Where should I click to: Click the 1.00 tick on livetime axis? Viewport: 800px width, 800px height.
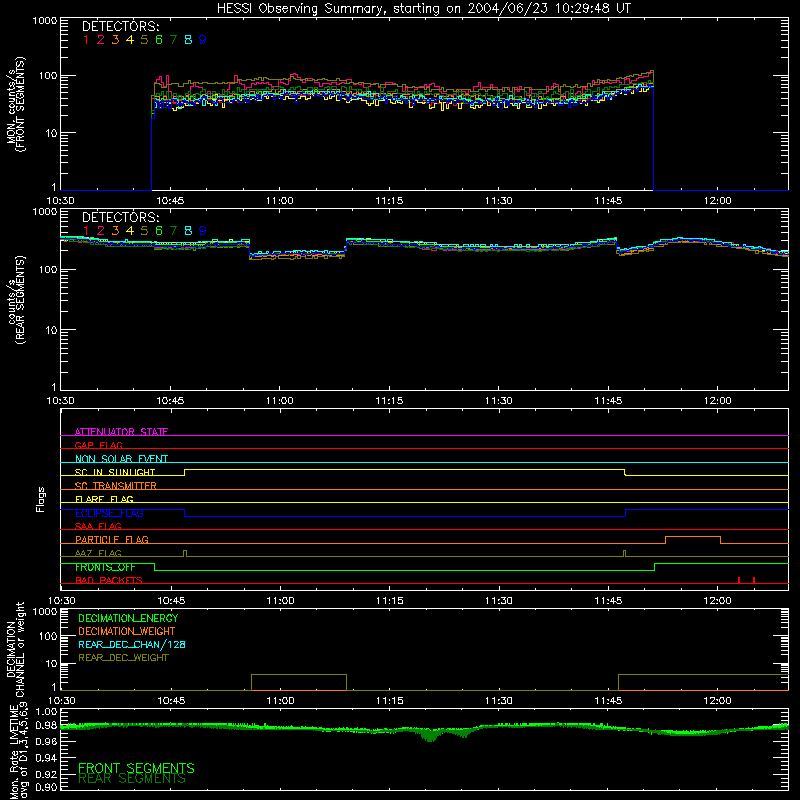point(46,712)
